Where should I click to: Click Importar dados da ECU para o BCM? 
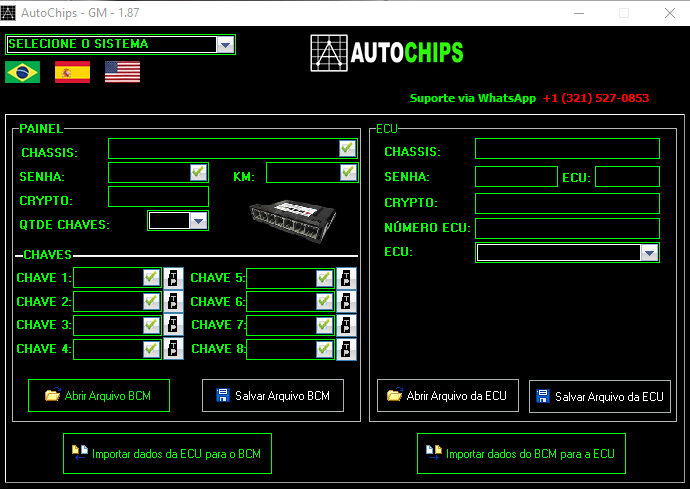[167, 453]
